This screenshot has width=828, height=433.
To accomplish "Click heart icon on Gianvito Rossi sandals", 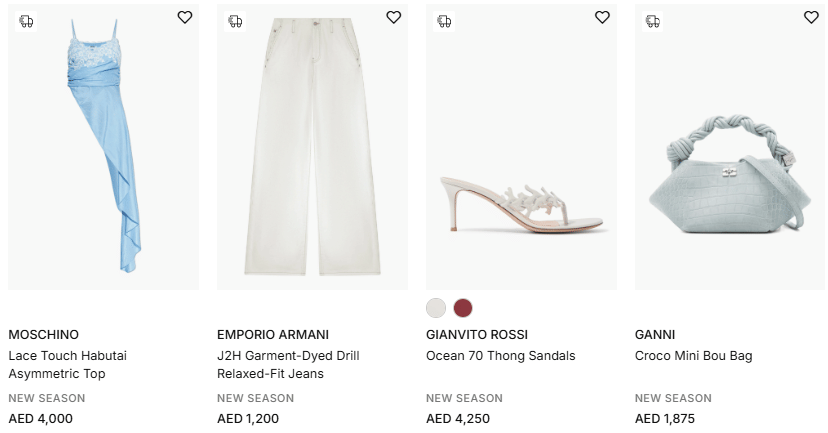I will 602,17.
